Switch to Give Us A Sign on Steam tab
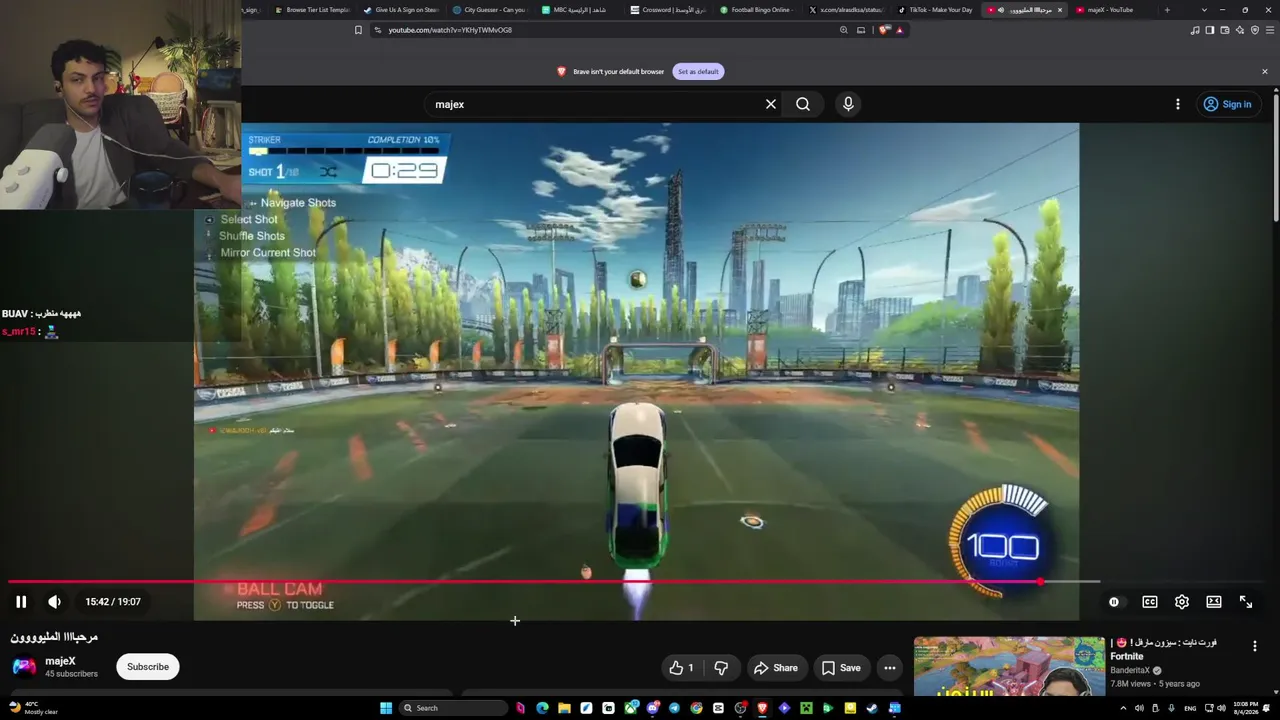 click(x=401, y=10)
